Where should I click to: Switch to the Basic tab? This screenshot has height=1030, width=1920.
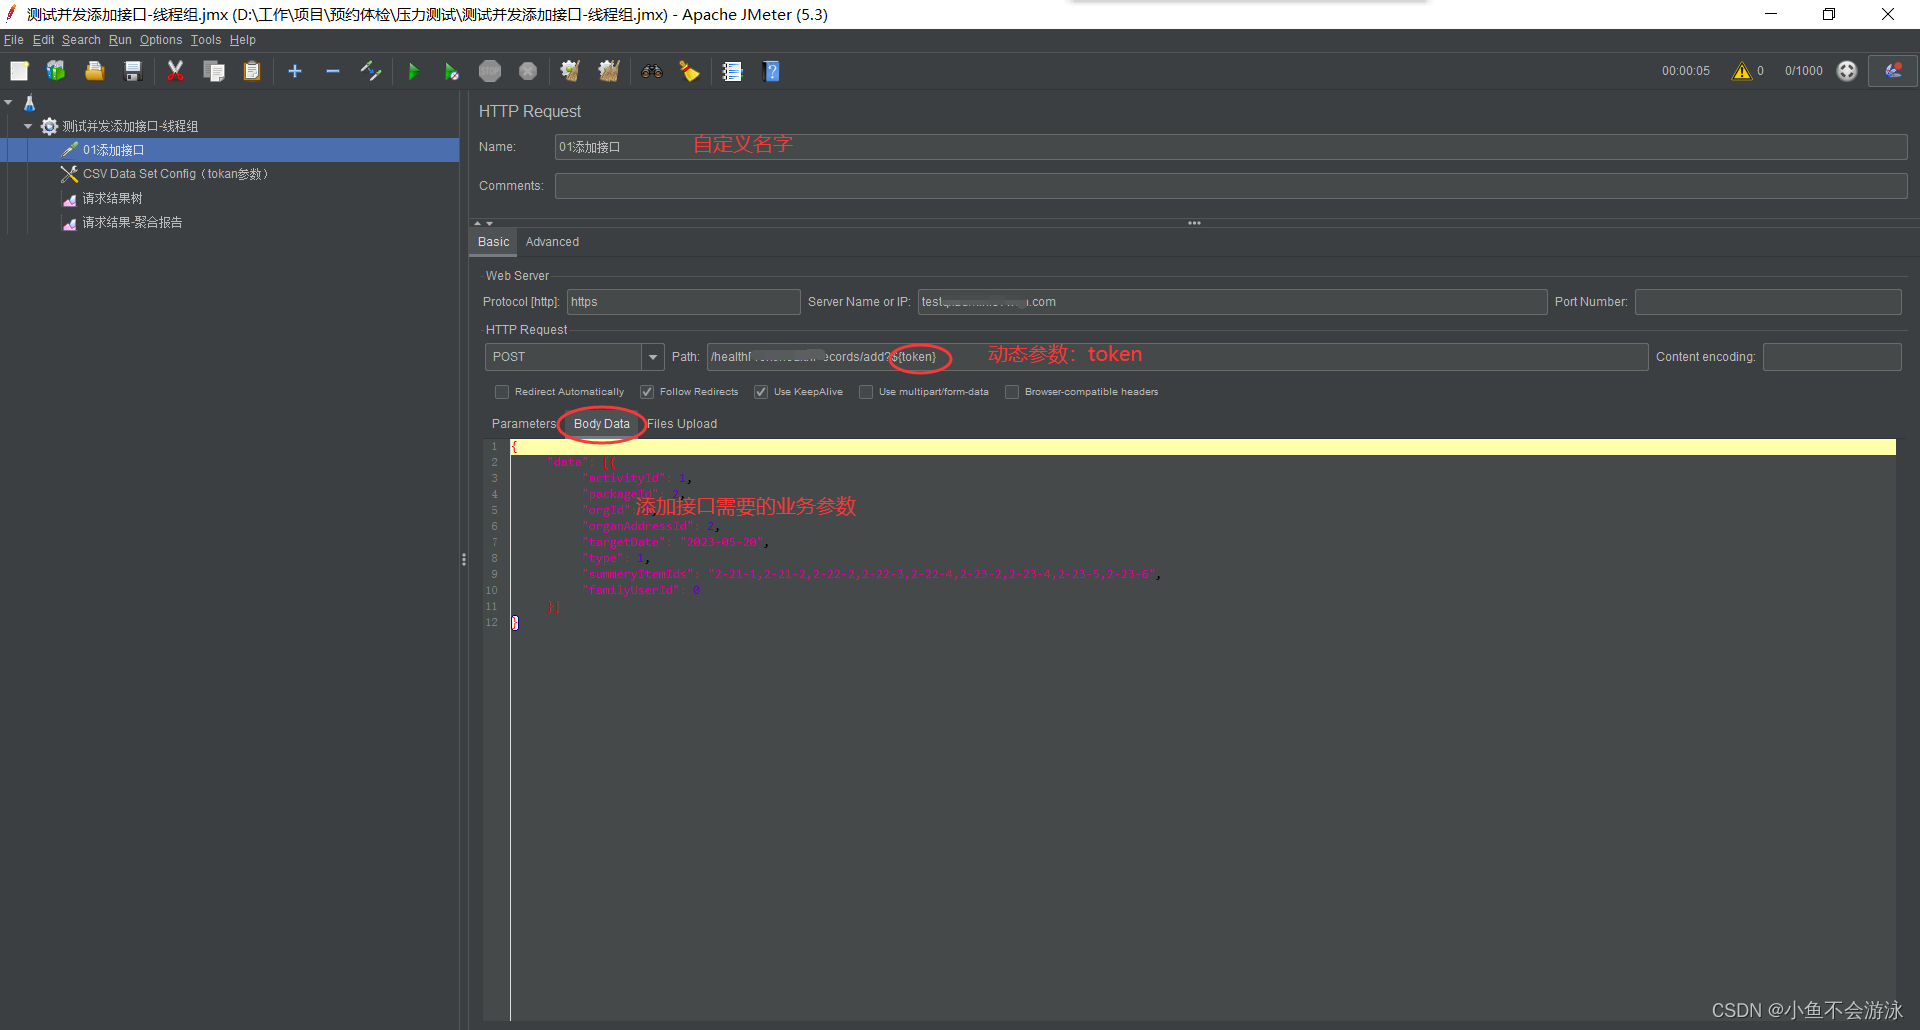[x=493, y=242]
